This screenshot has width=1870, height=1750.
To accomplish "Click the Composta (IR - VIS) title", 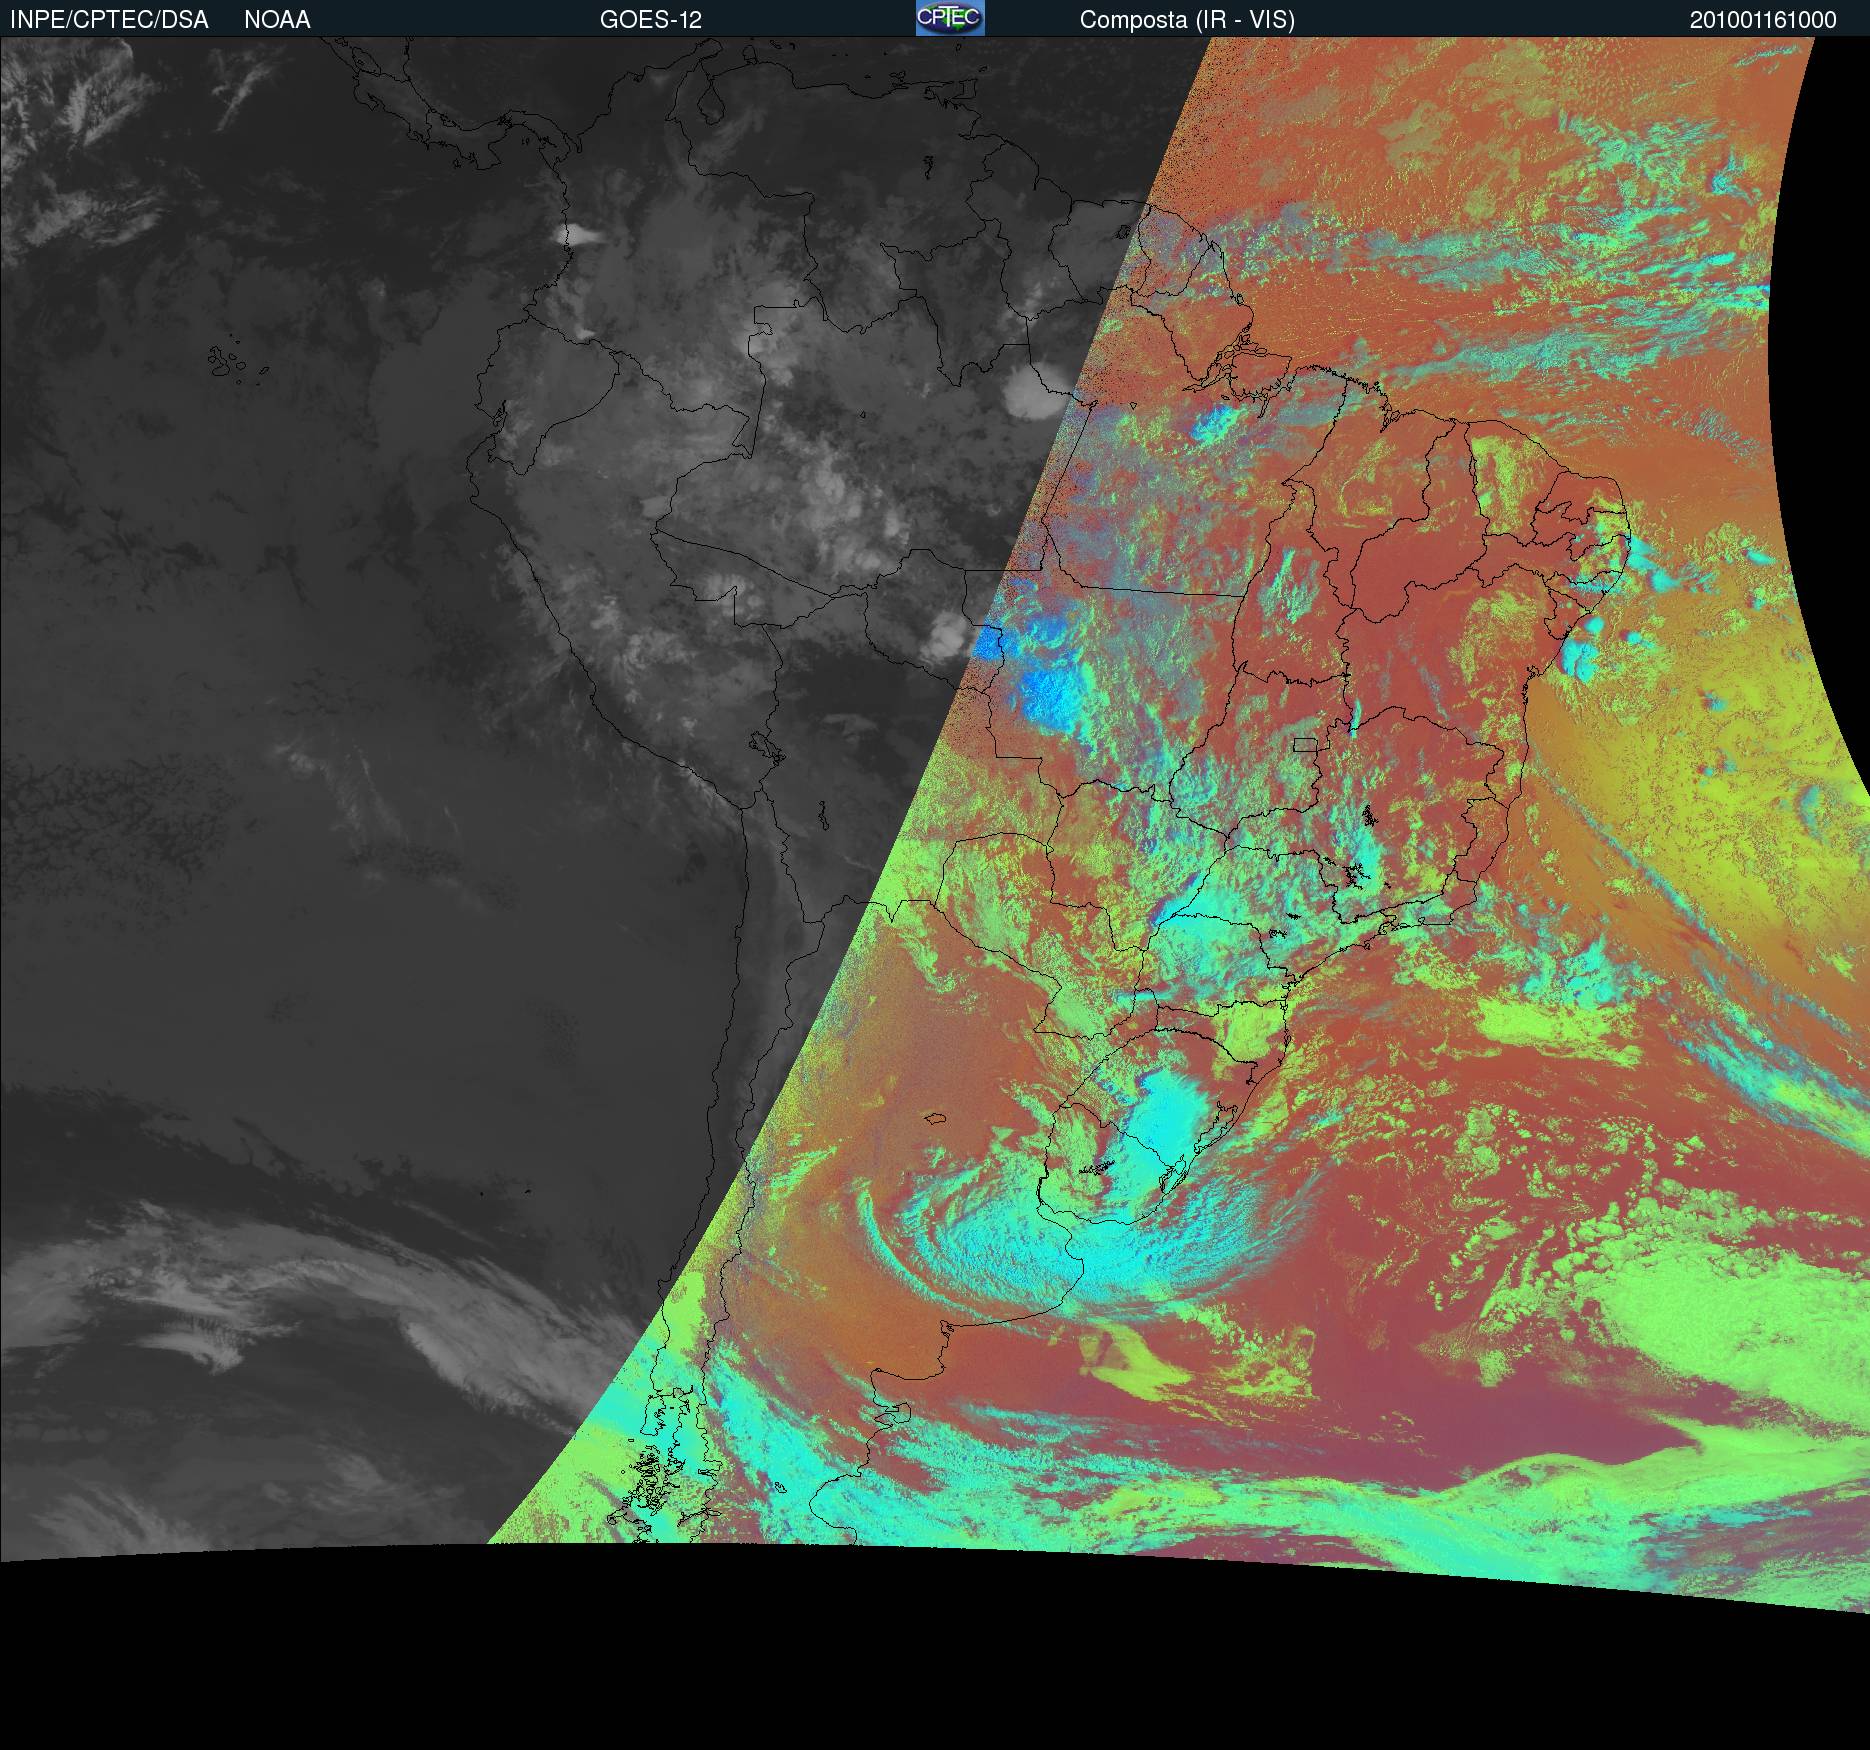I will point(1187,20).
